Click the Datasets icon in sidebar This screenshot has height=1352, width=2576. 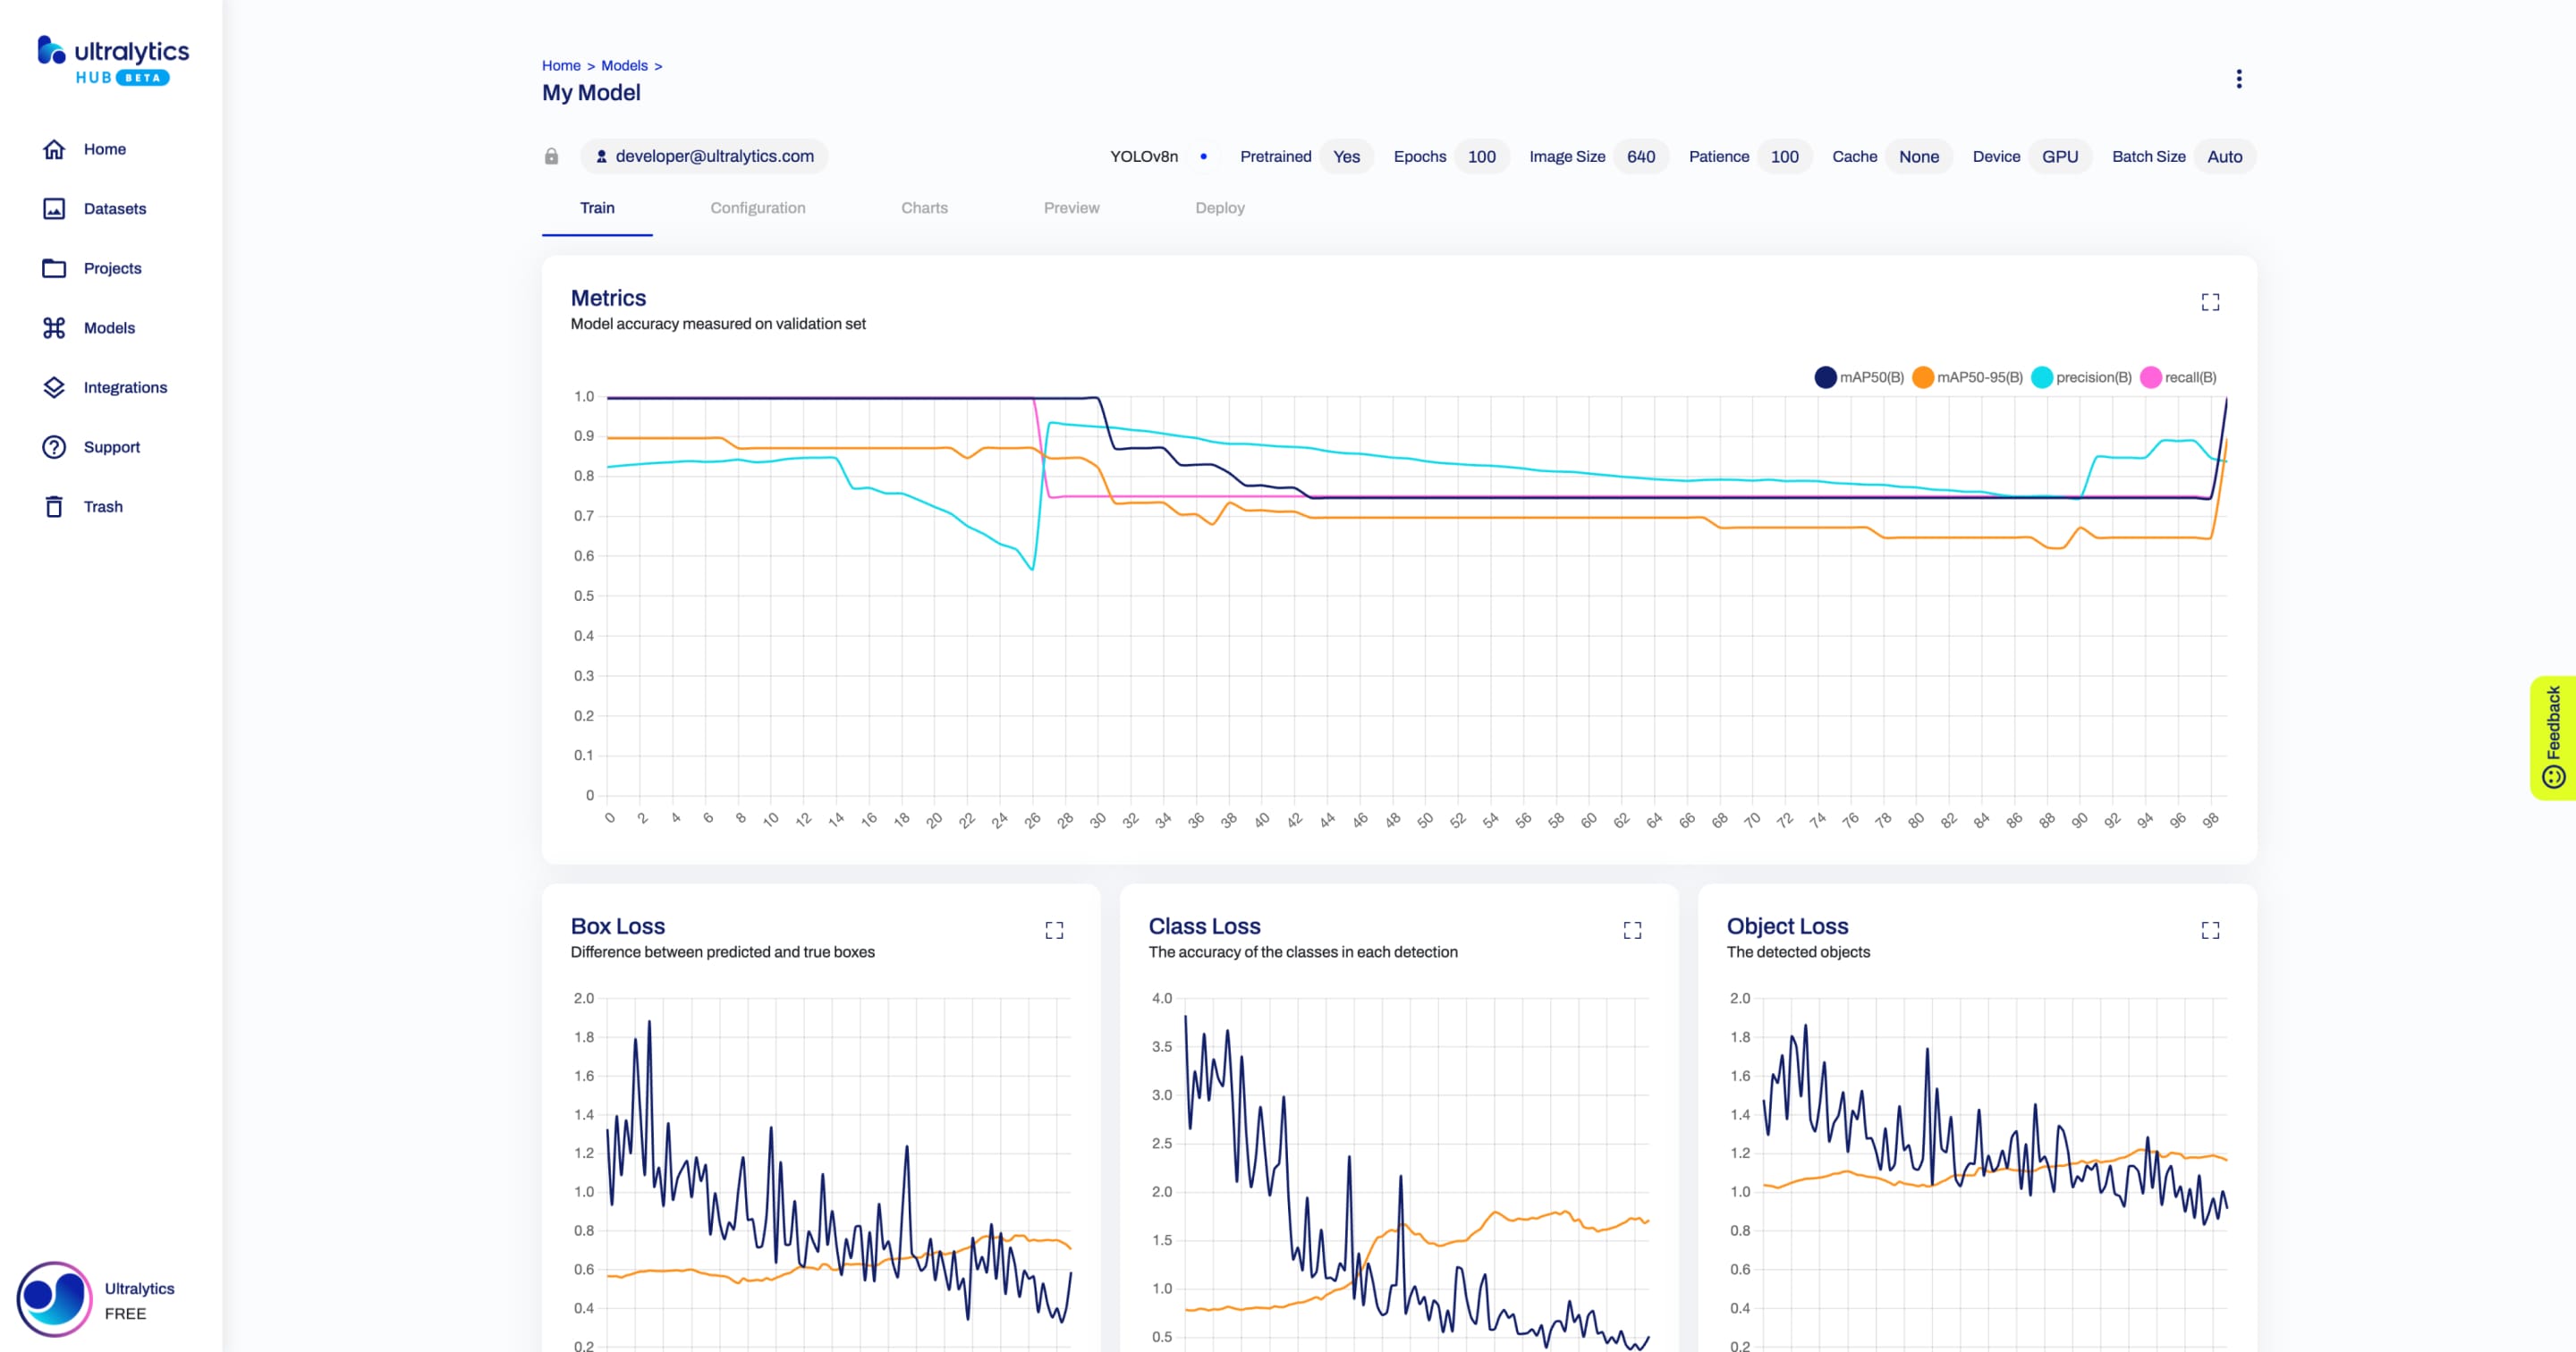[55, 207]
